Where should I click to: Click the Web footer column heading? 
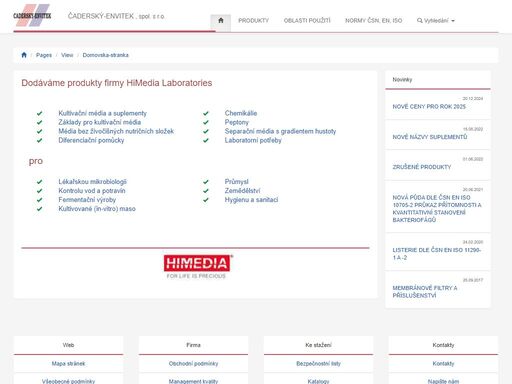coord(68,345)
